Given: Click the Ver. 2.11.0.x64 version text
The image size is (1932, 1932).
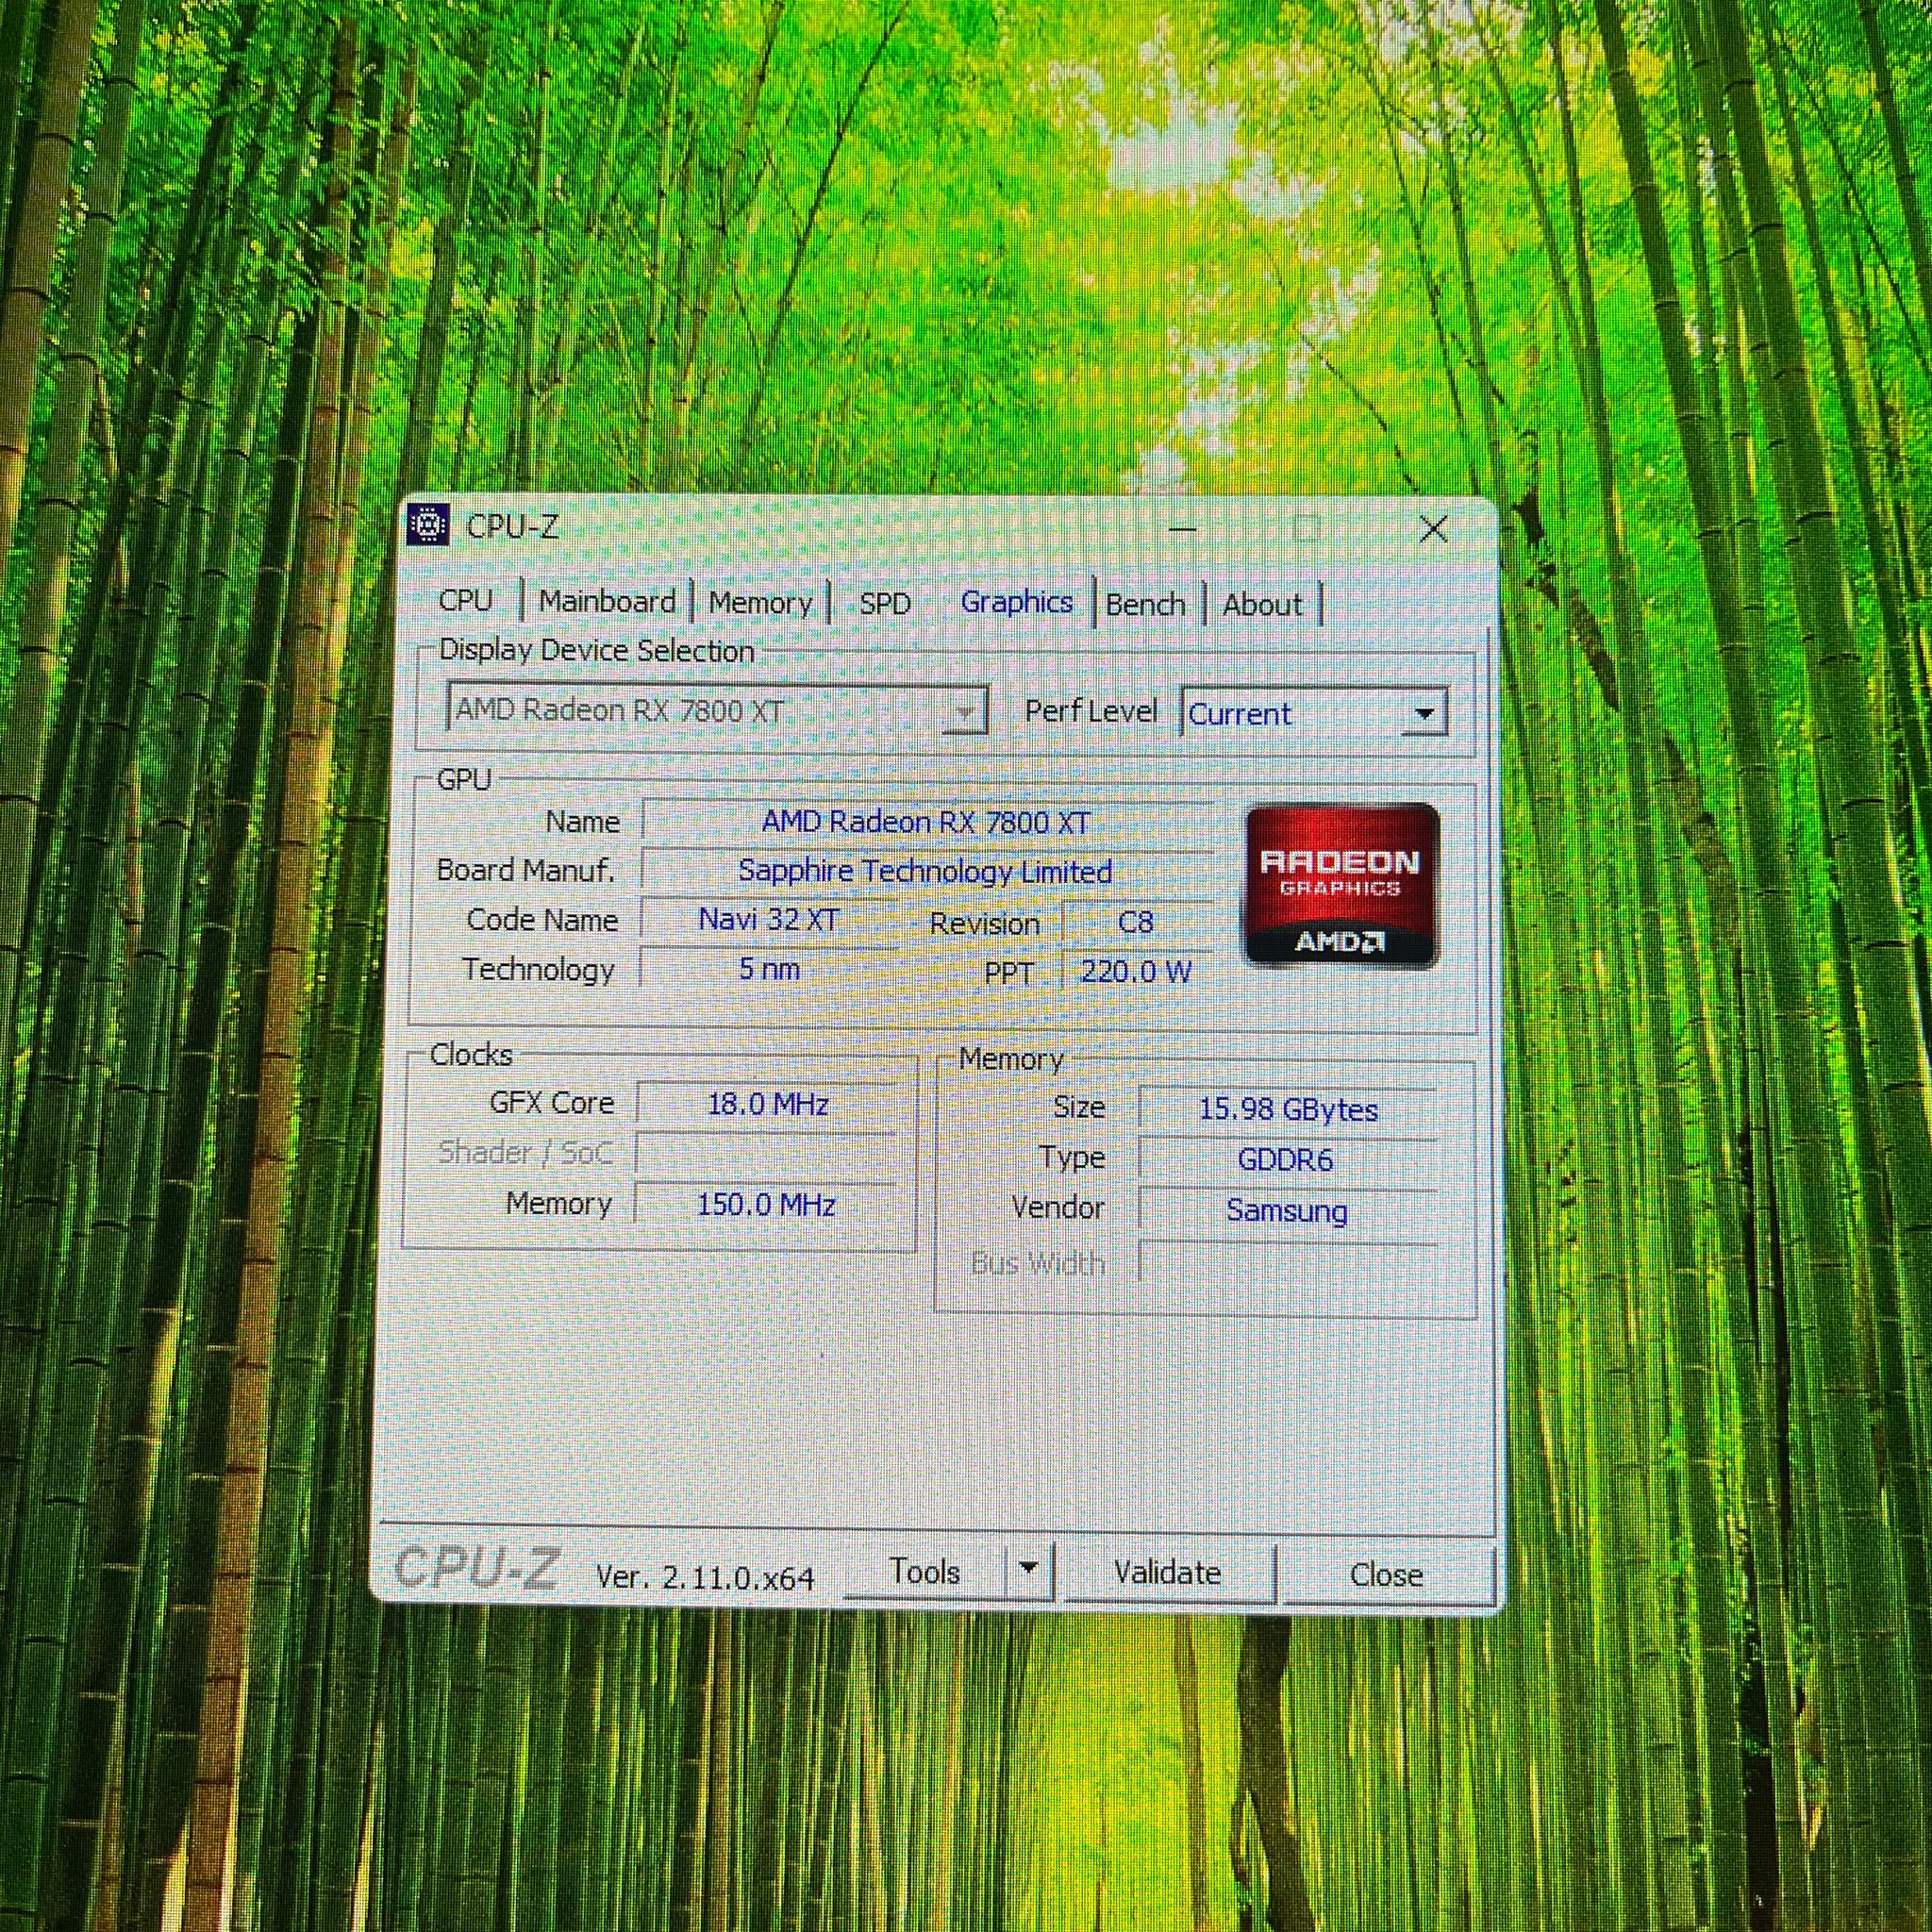Looking at the screenshot, I should [705, 1578].
